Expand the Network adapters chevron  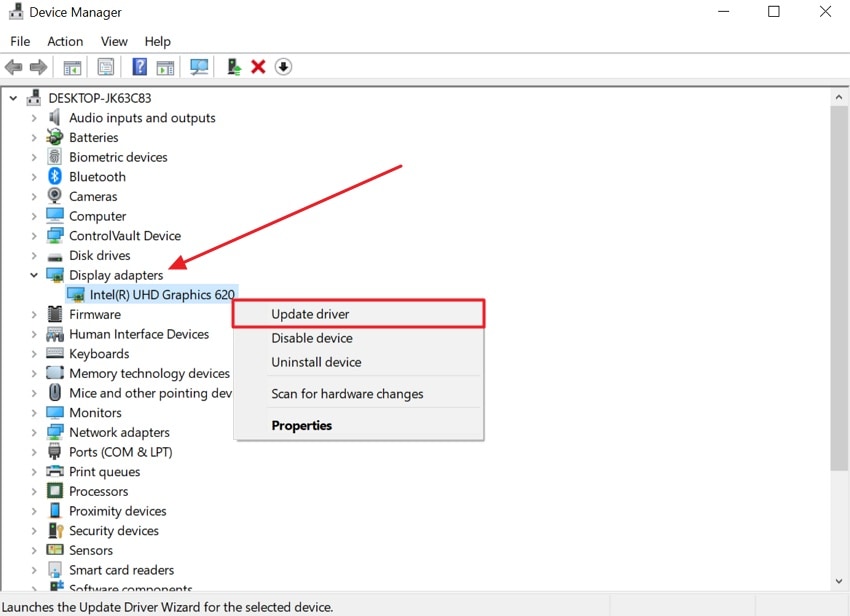tap(34, 432)
